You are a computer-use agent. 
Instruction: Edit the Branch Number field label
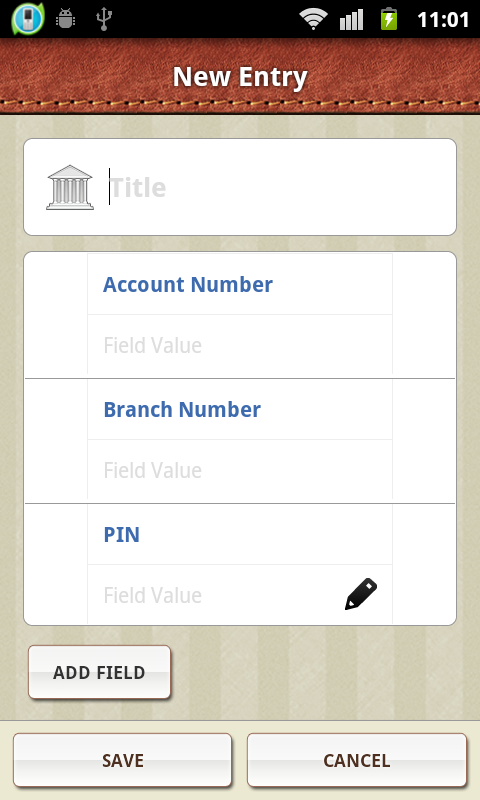coord(240,409)
